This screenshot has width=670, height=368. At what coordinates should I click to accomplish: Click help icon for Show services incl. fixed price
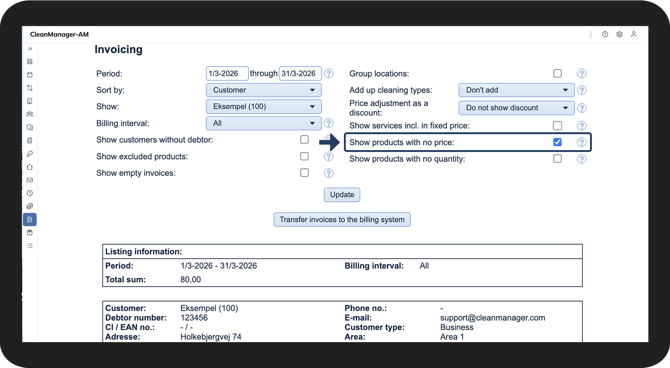click(582, 126)
